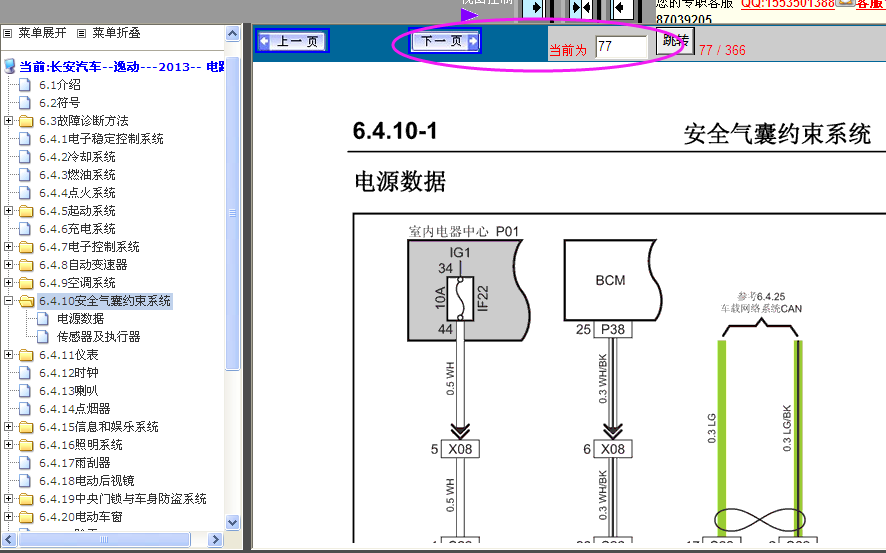The width and height of the screenshot is (886, 553).
Task: Expand the 6.4.19中央门锁与车身防盗系统 node
Action: (8, 498)
